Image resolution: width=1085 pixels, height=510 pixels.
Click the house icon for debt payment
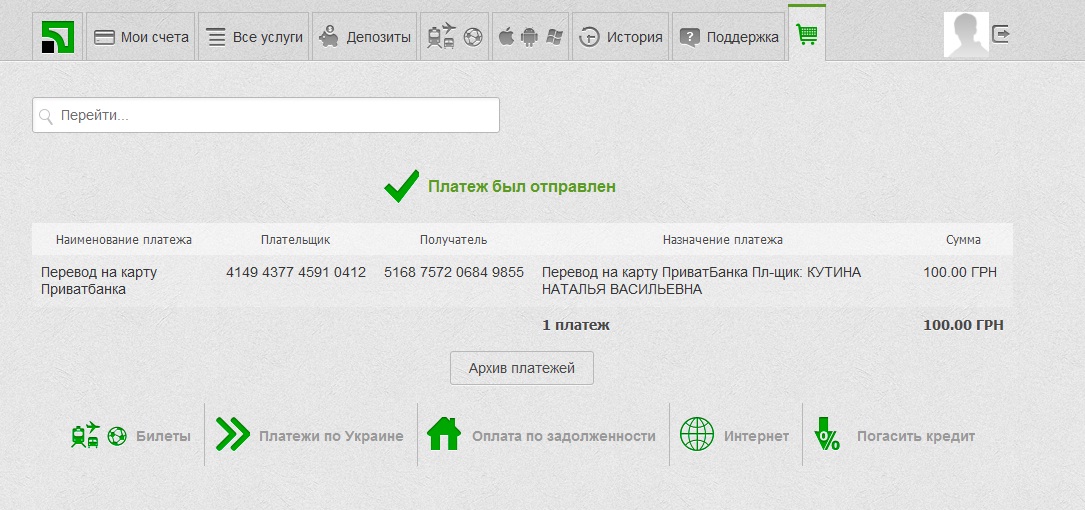(443, 435)
